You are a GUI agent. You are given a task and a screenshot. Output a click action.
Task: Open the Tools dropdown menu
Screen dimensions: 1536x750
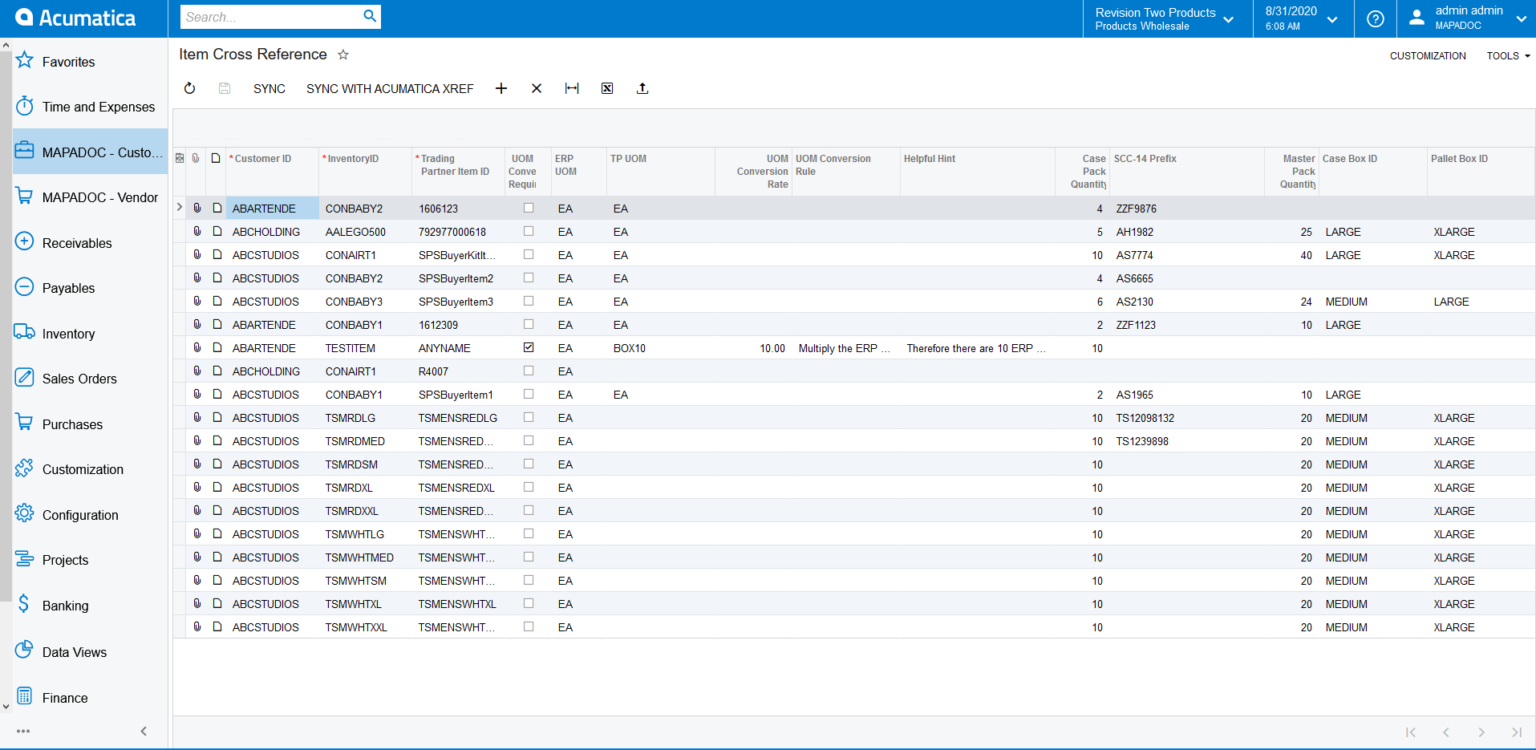click(x=1508, y=56)
